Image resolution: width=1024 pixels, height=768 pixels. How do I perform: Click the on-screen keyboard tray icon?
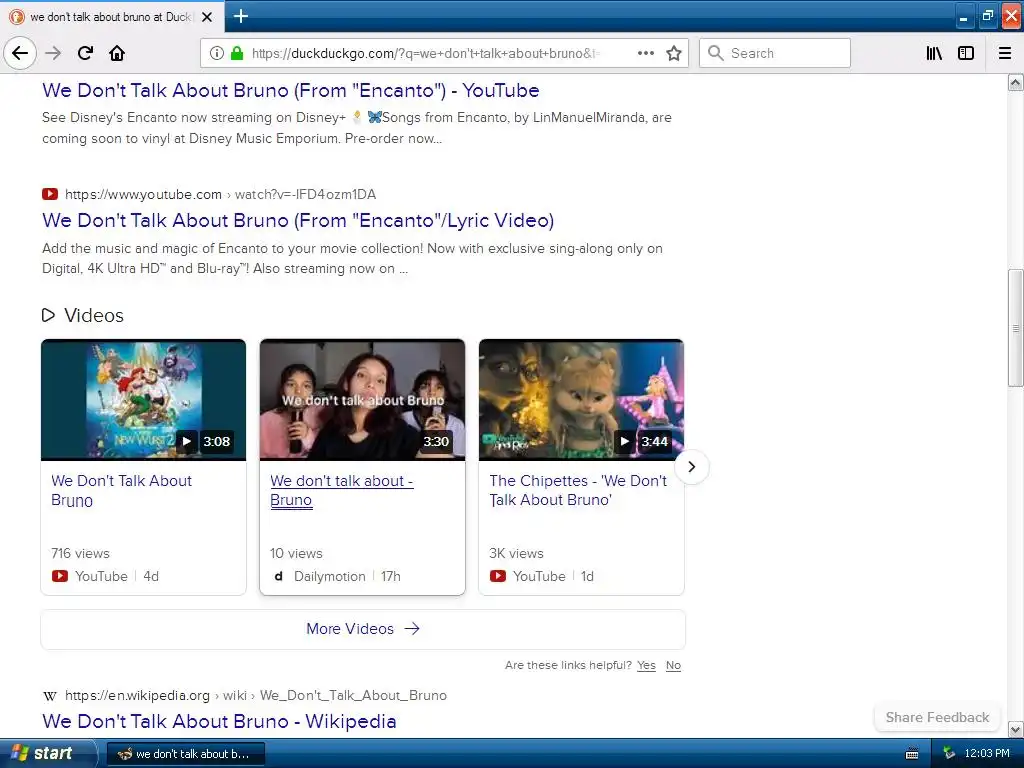pyautogui.click(x=912, y=754)
